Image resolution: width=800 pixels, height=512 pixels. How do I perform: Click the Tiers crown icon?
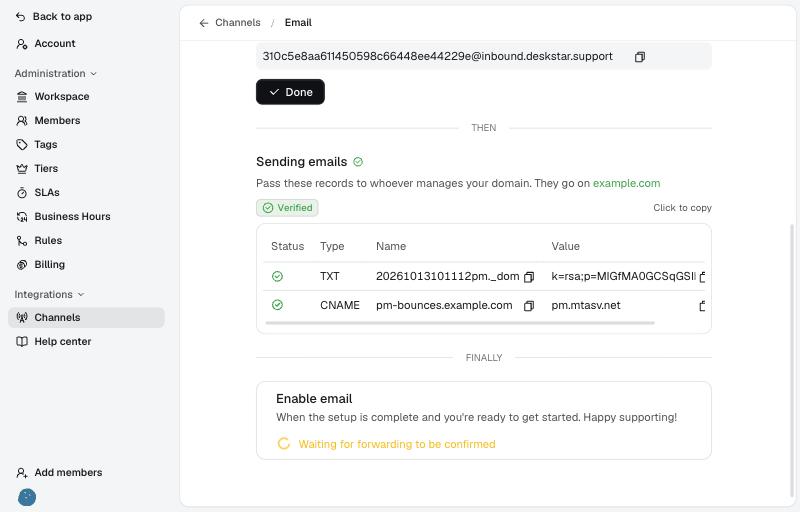click(x=22, y=169)
